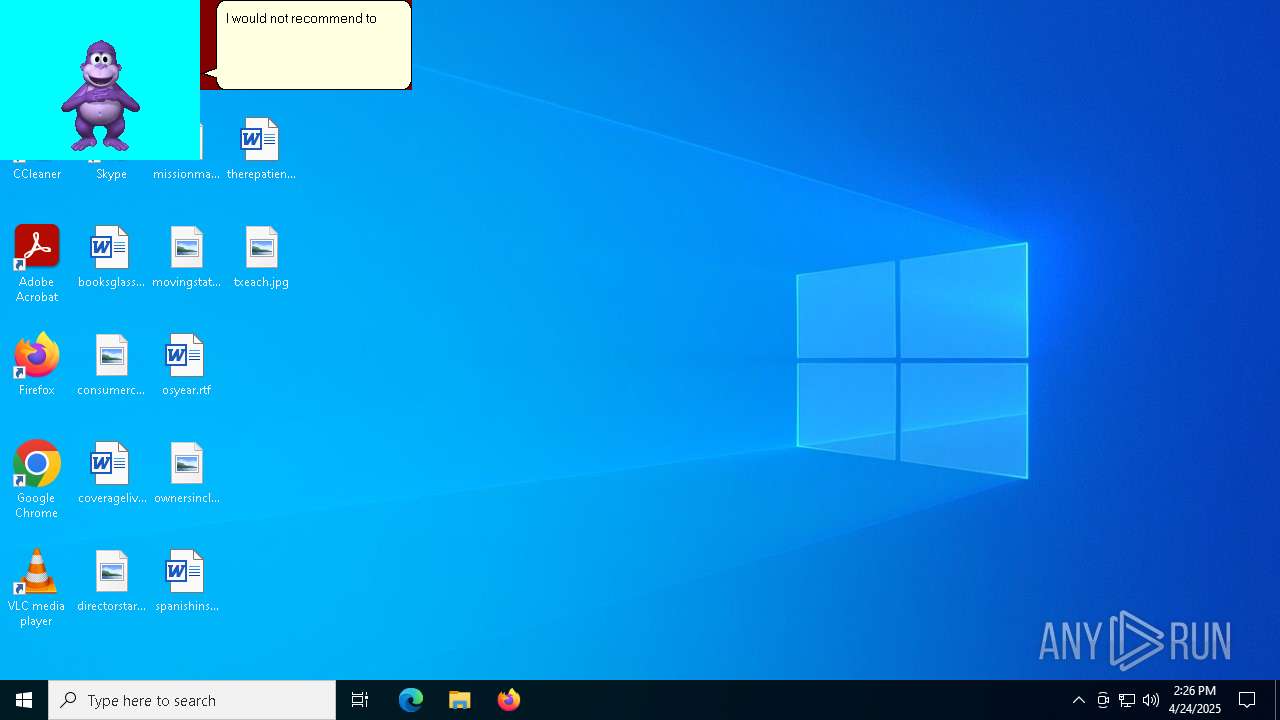This screenshot has height=720, width=1280.
Task: Click the purple Bonzi Buddy gorilla character
Action: tap(100, 96)
